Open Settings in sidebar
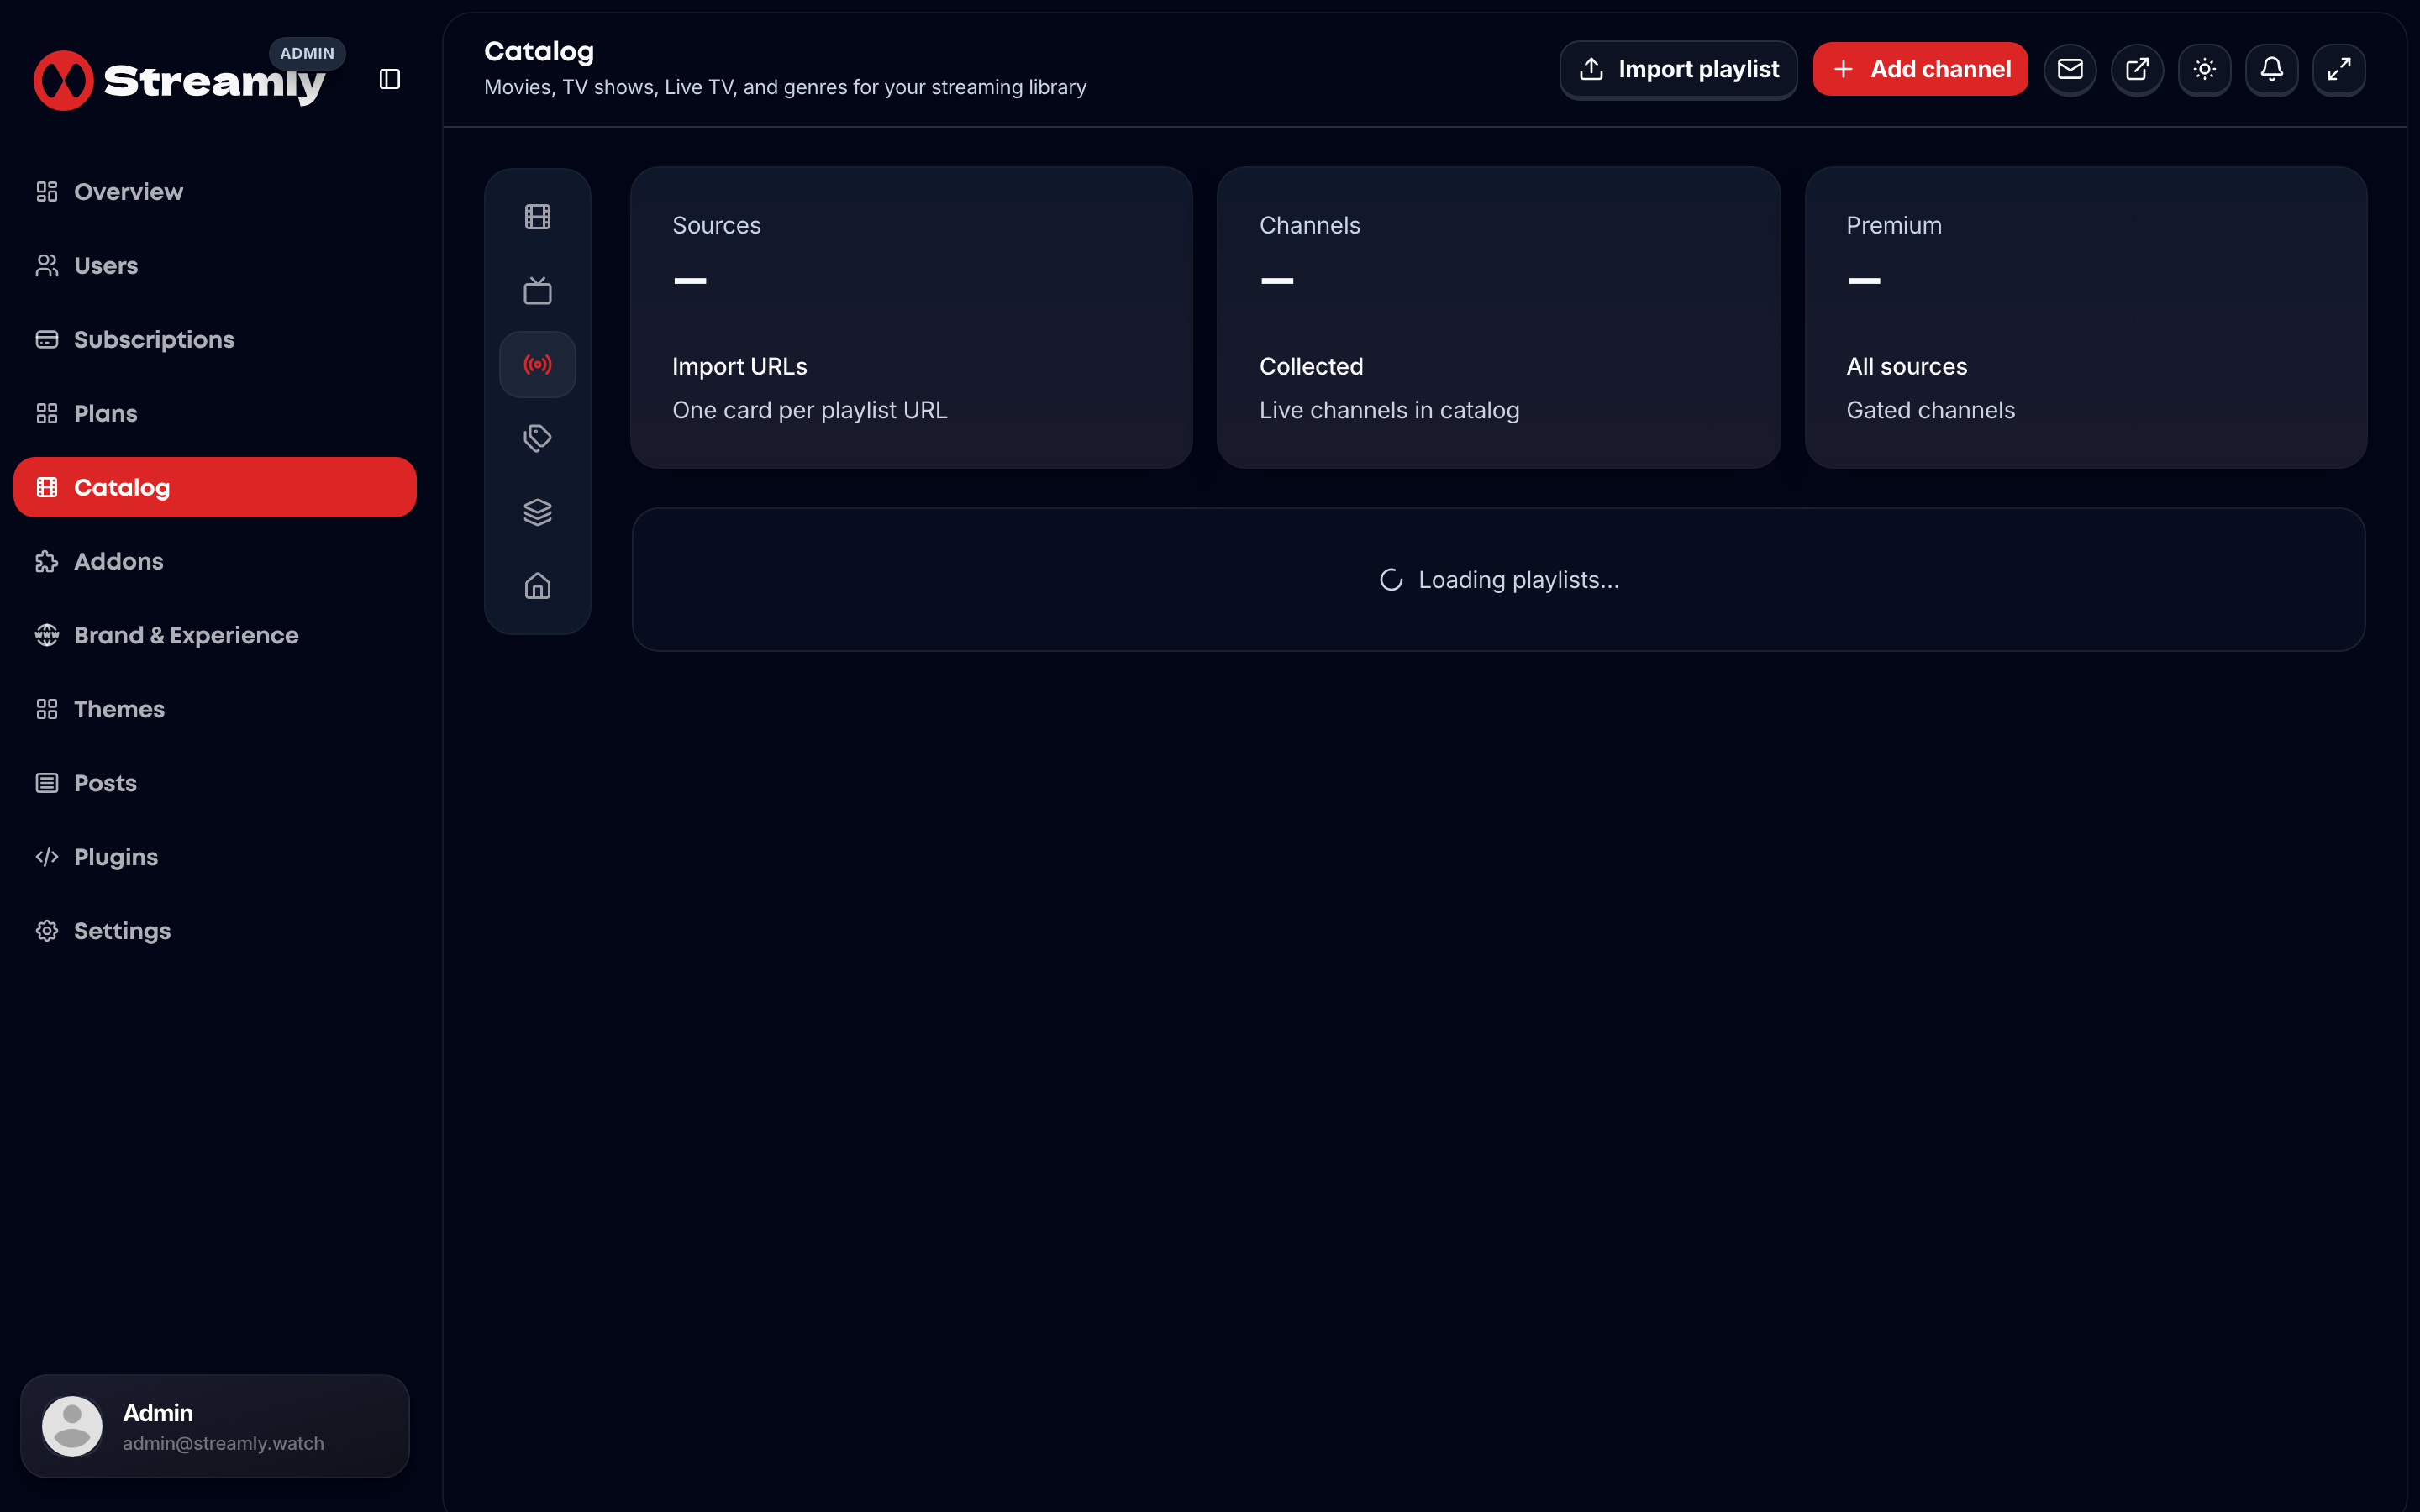Screen dimensions: 2420x1512 (215, 931)
